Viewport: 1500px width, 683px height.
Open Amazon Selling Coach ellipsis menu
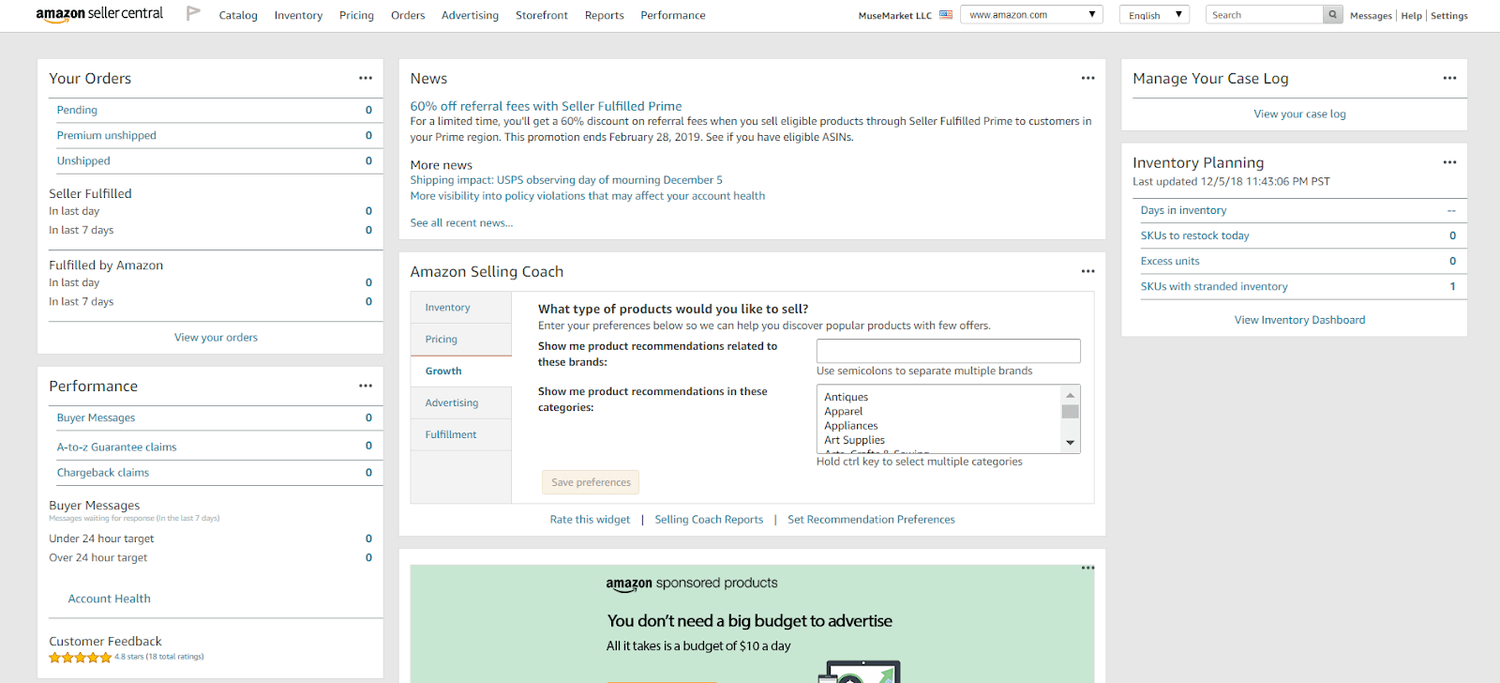(1088, 271)
